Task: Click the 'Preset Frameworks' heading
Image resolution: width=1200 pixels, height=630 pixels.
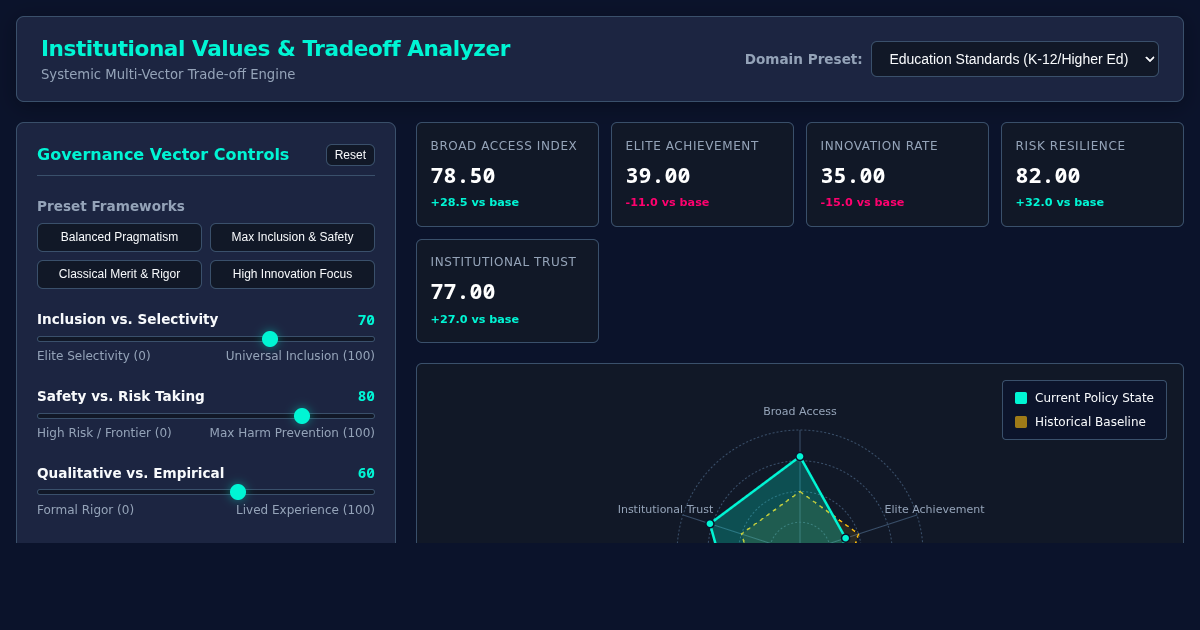Action: (x=111, y=206)
